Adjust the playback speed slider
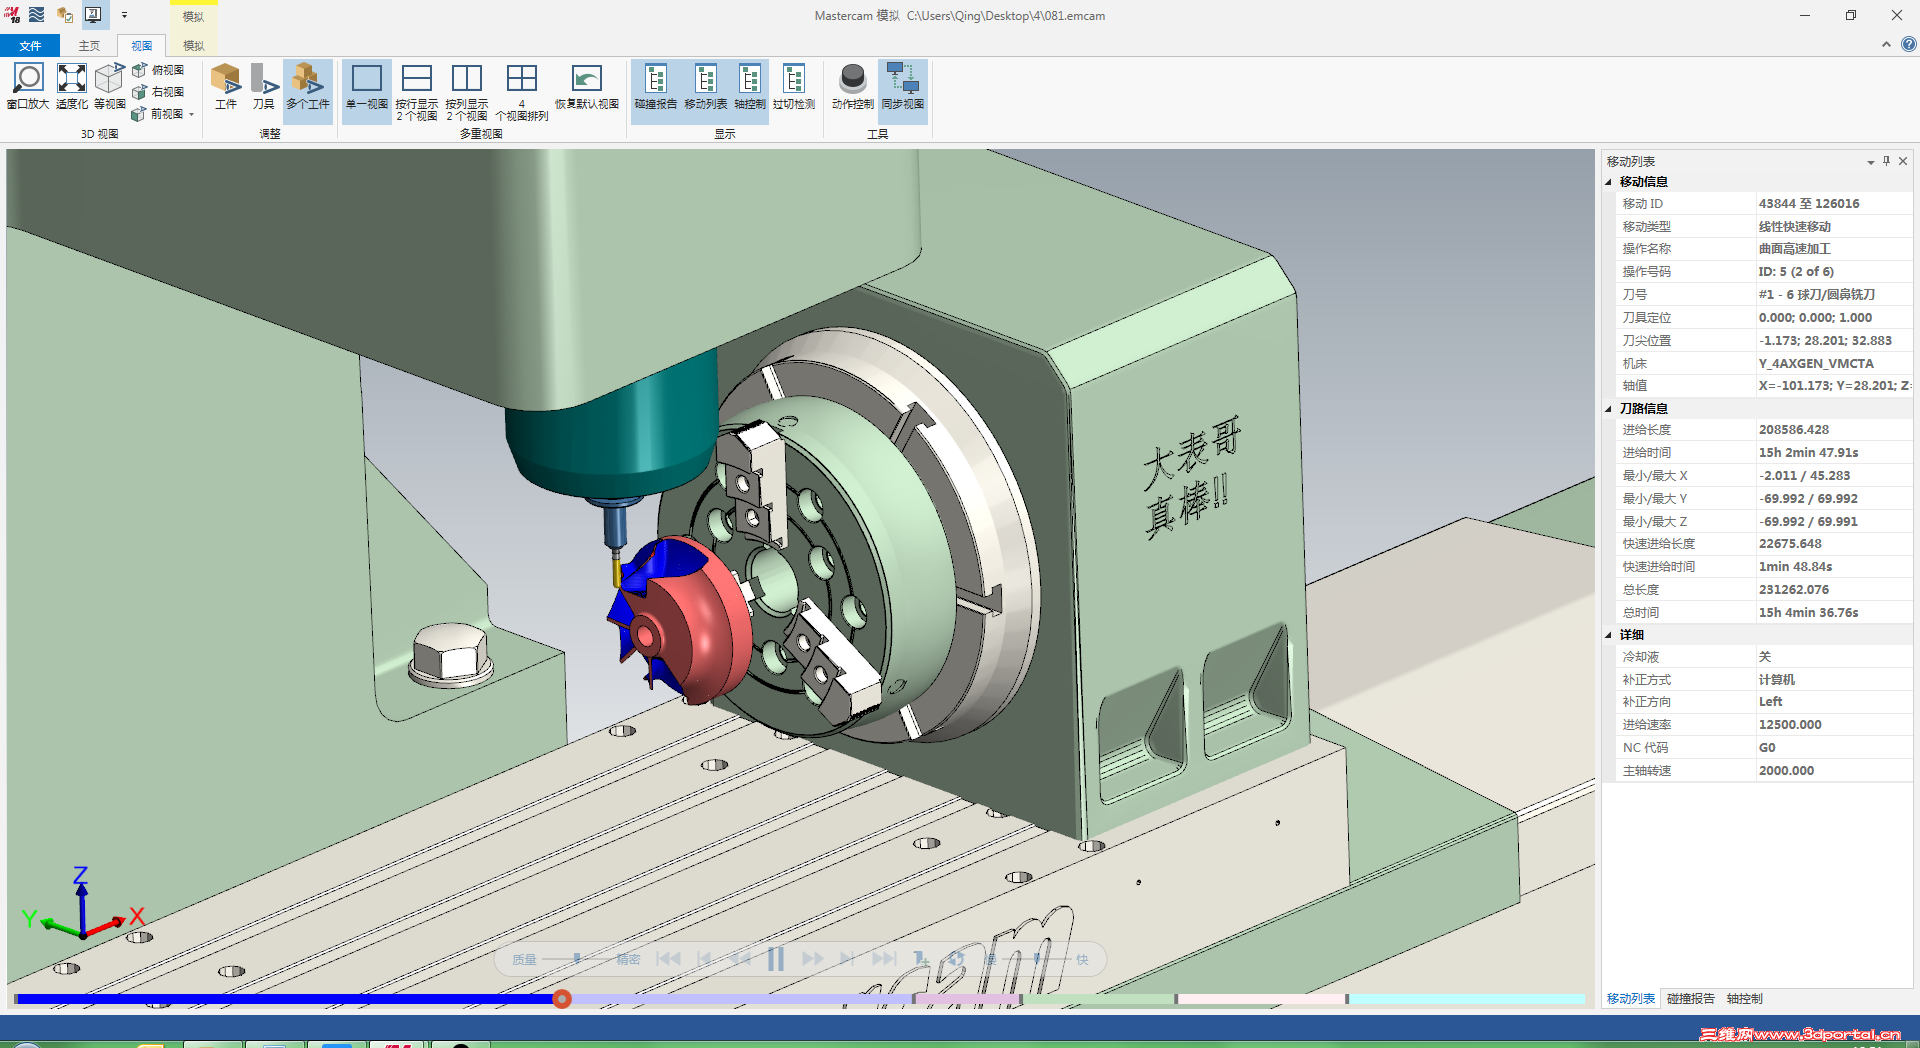Screen dimensions: 1920x1048 point(1037,959)
